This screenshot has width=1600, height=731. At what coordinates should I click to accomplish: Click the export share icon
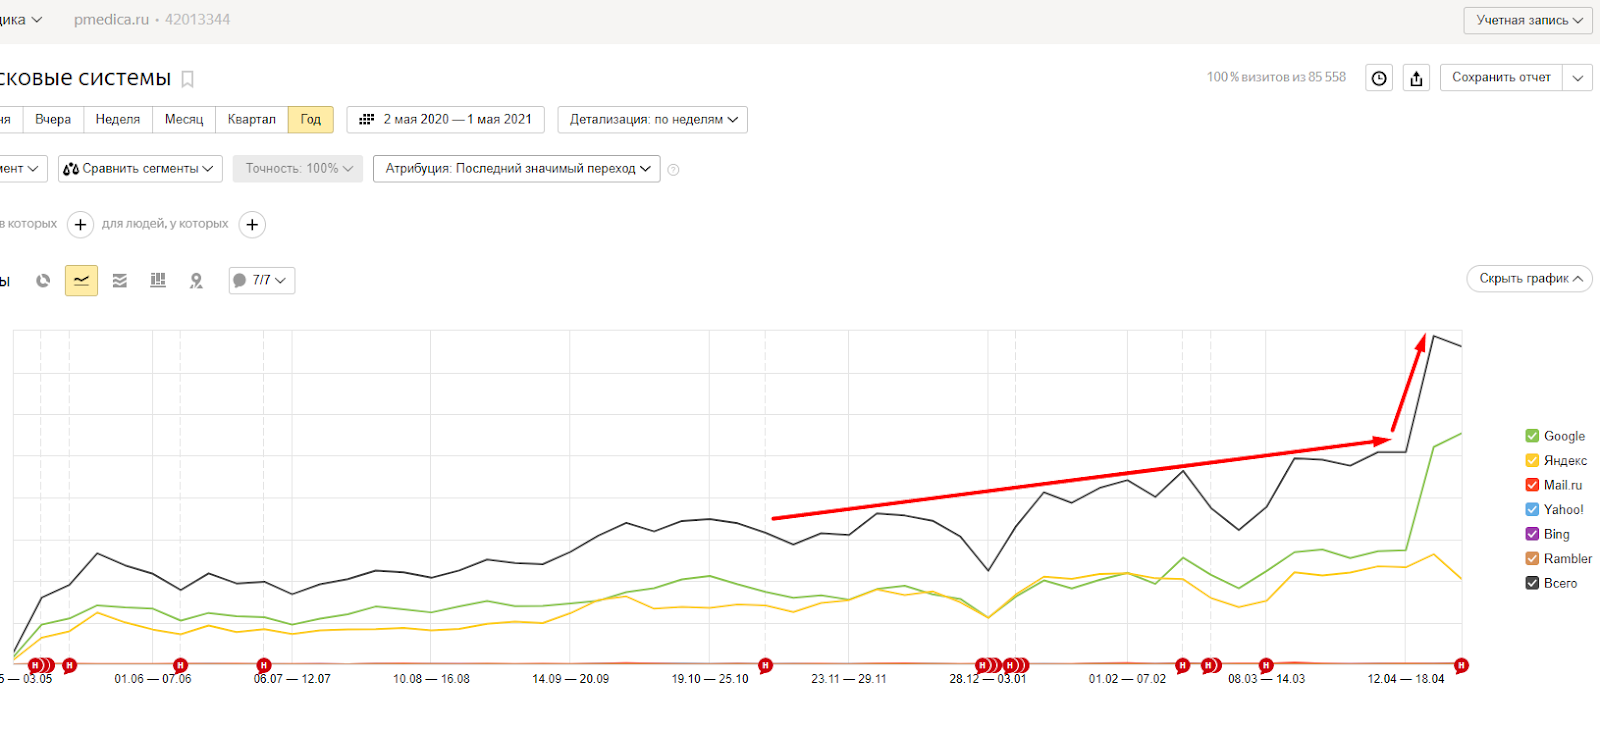[x=1416, y=78]
